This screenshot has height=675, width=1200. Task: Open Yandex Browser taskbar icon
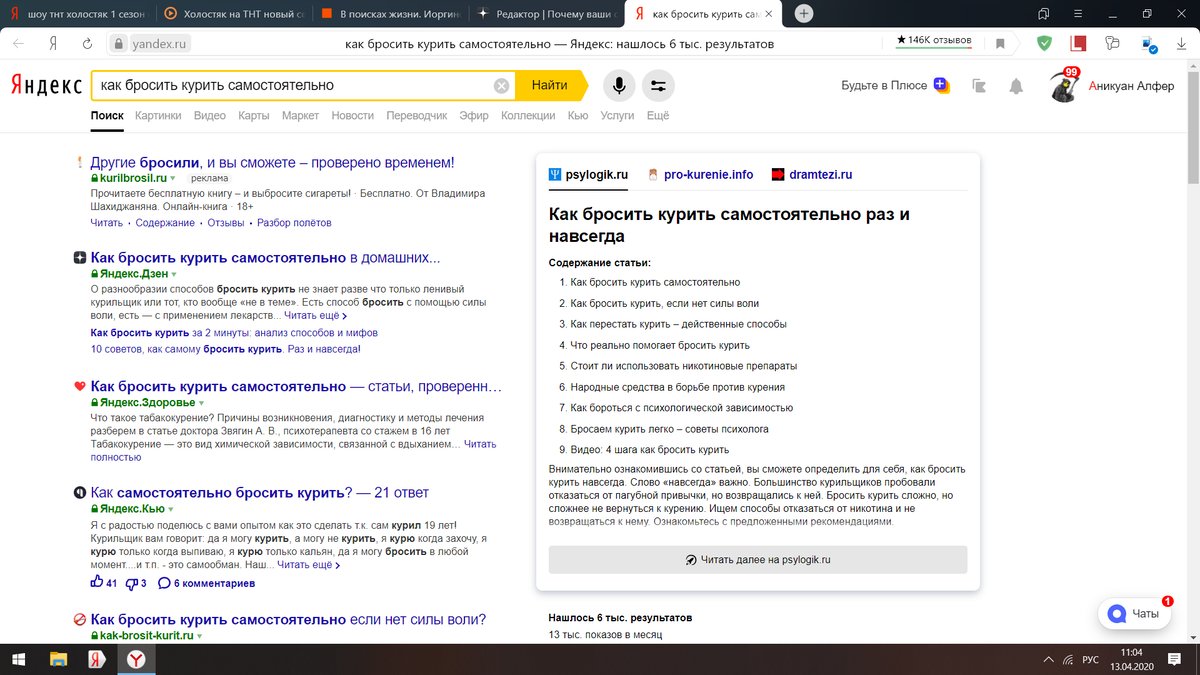[x=135, y=659]
